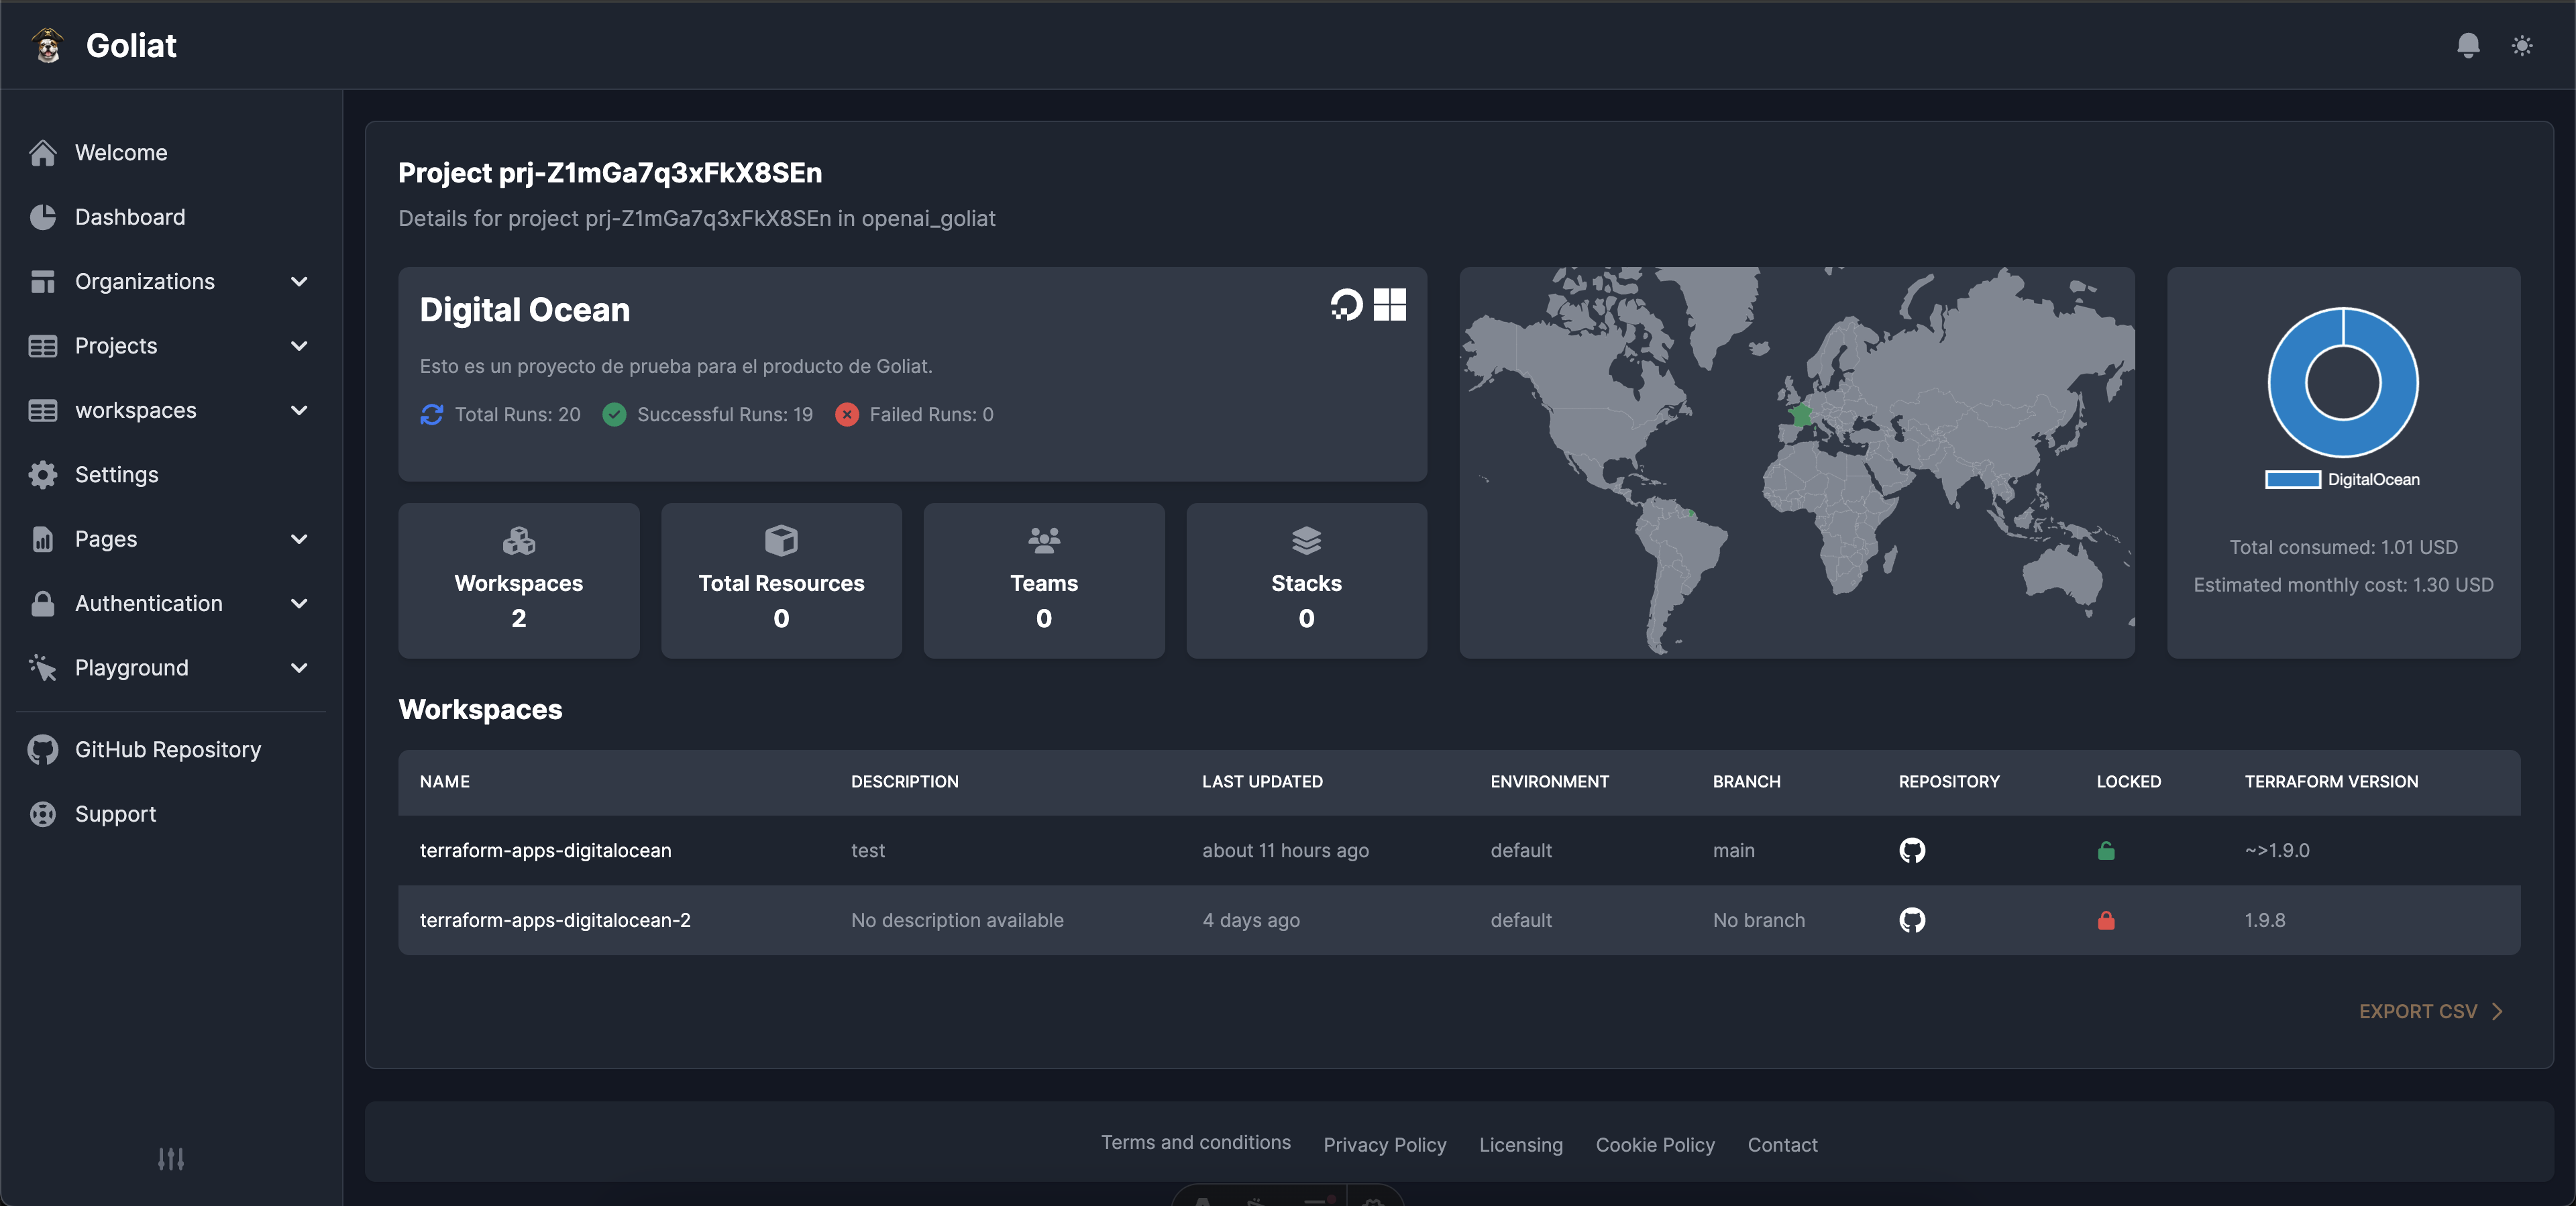Image resolution: width=2576 pixels, height=1206 pixels.
Task: Expand the workspaces chevron
Action: pyautogui.click(x=299, y=410)
